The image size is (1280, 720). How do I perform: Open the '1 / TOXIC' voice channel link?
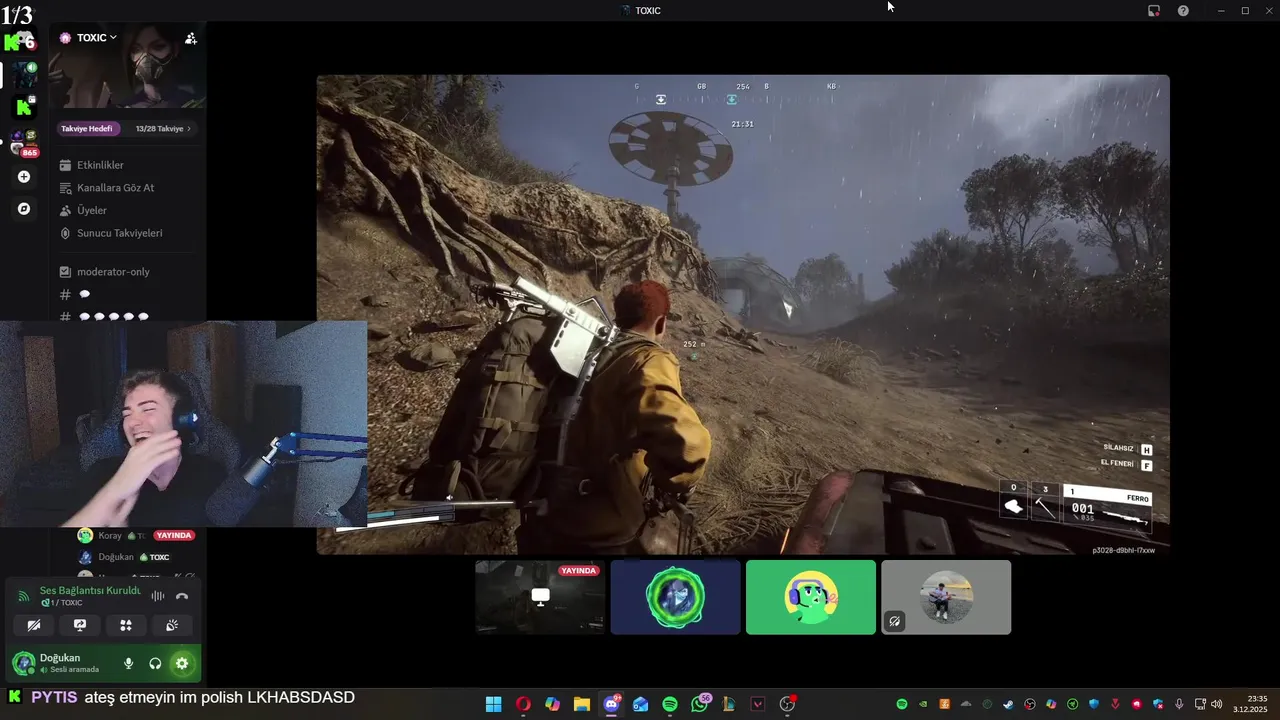[x=62, y=603]
